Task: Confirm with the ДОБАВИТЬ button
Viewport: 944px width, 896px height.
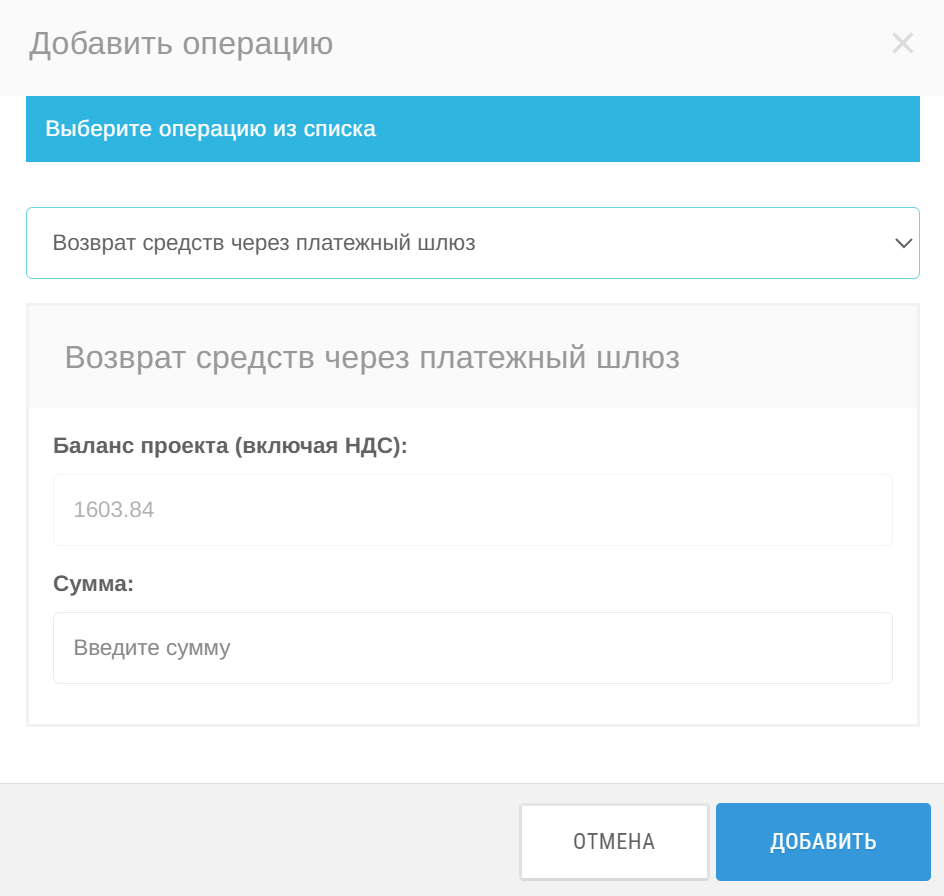Action: pos(823,842)
